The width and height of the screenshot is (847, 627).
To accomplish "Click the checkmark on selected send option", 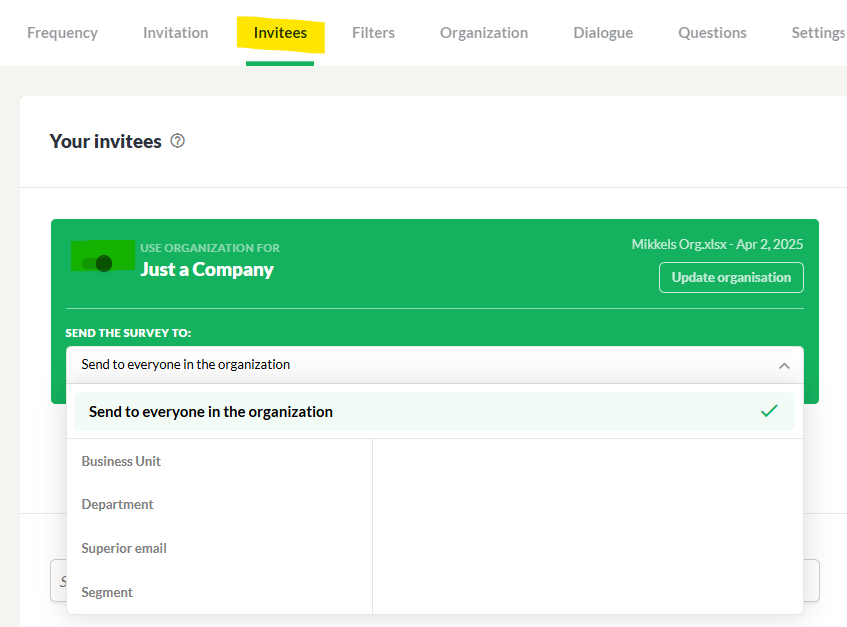I will tap(769, 411).
